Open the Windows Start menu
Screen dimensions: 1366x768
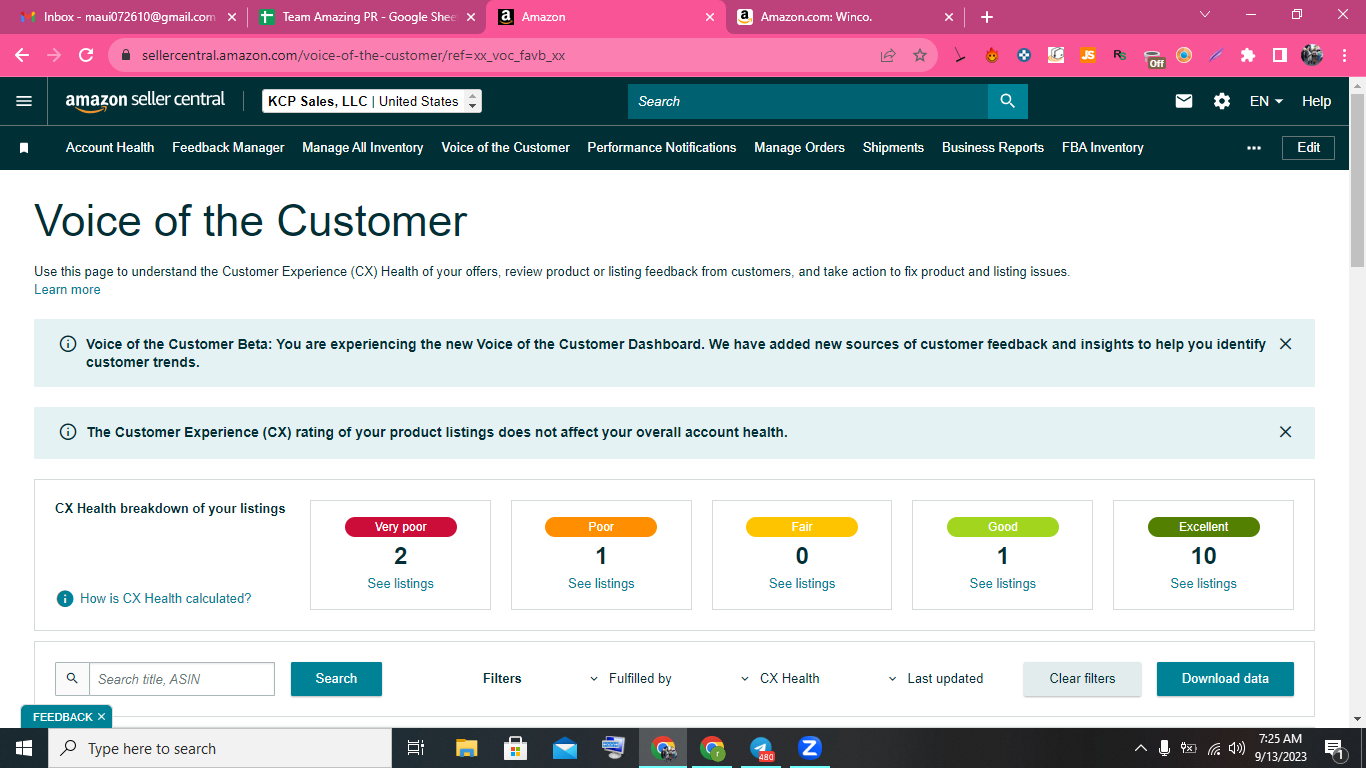point(24,748)
